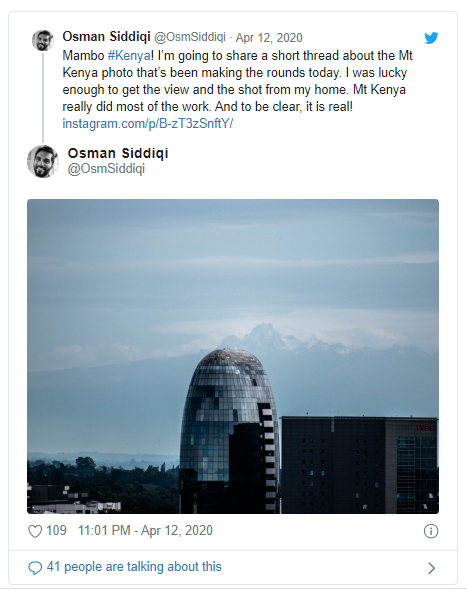
Task: Open the Apr 12, 2020 date link
Action: click(x=269, y=38)
